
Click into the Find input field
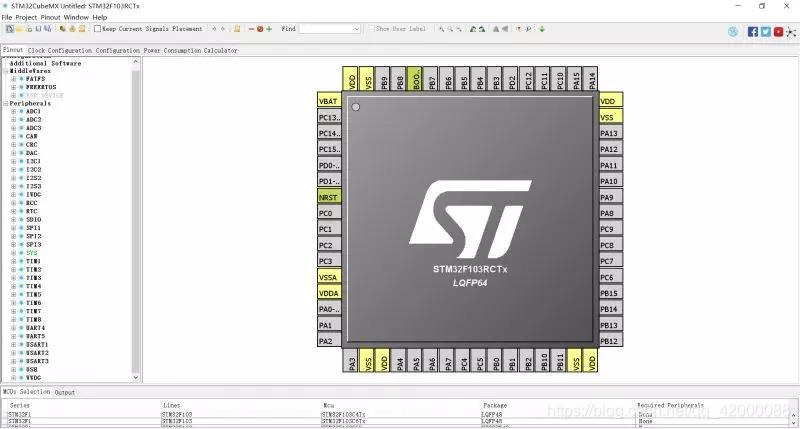[x=326, y=29]
